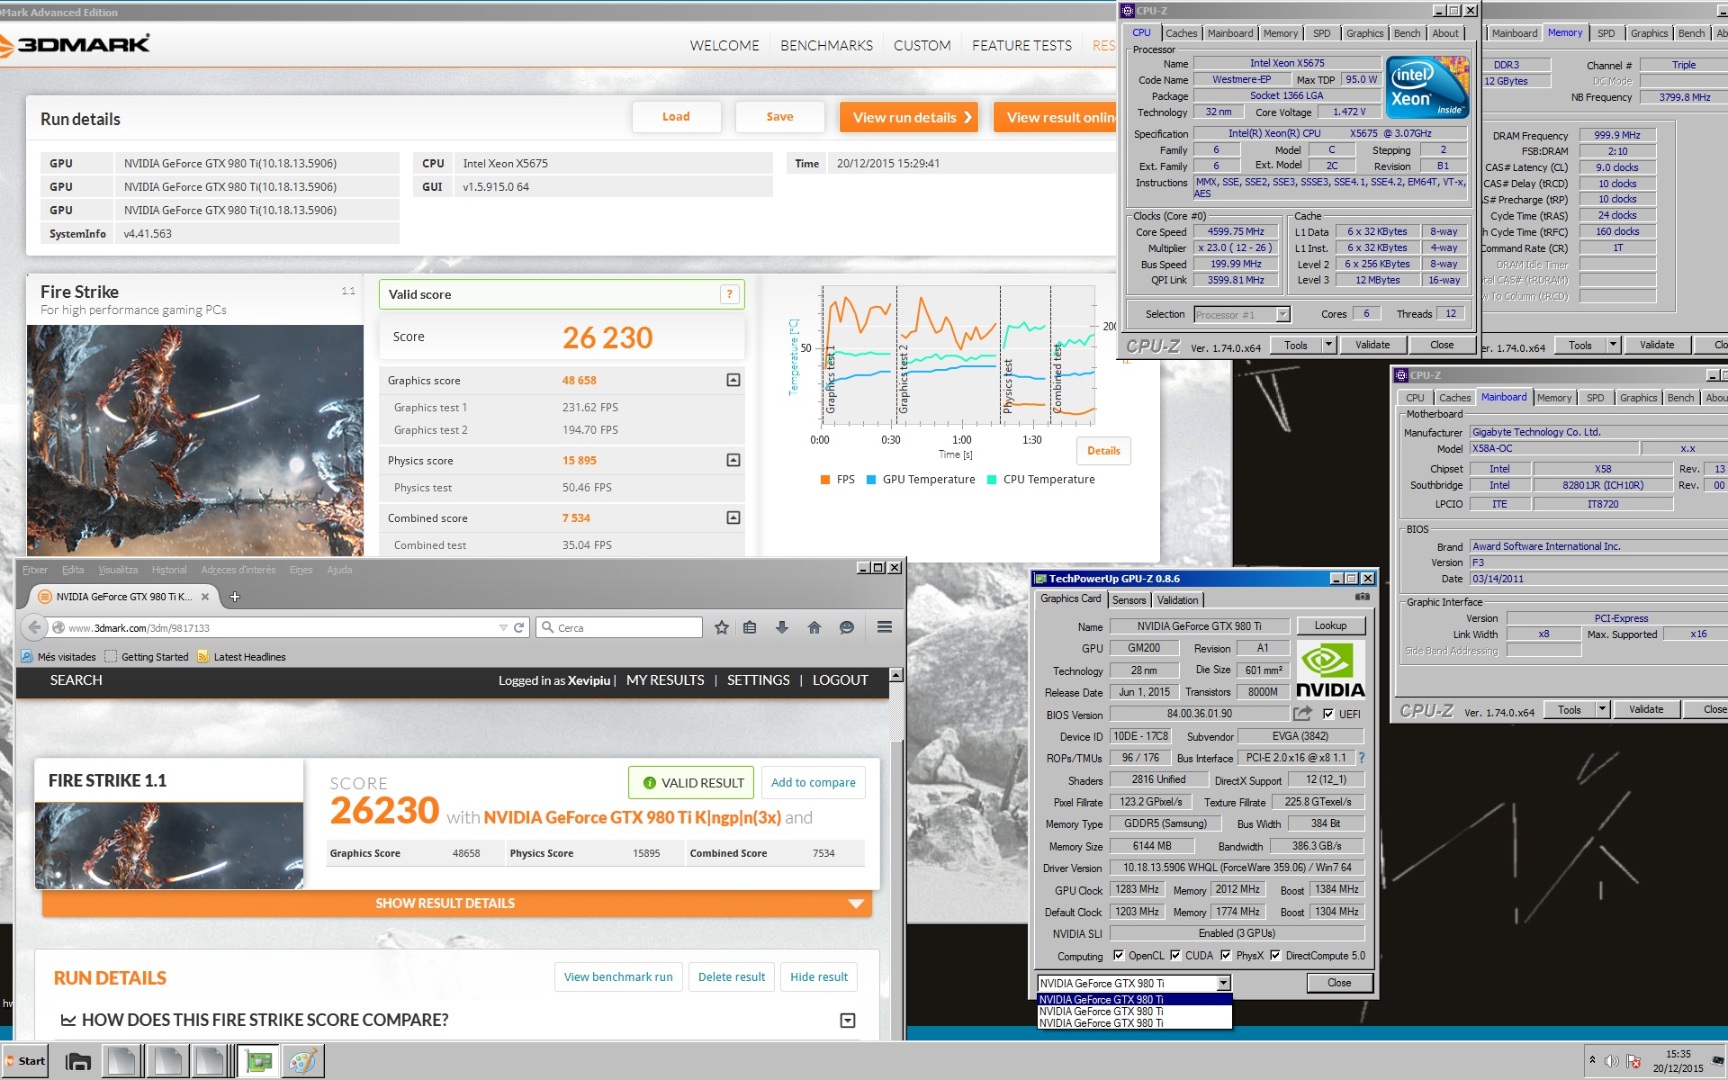
Task: Open a new Firefox tab
Action: point(235,597)
